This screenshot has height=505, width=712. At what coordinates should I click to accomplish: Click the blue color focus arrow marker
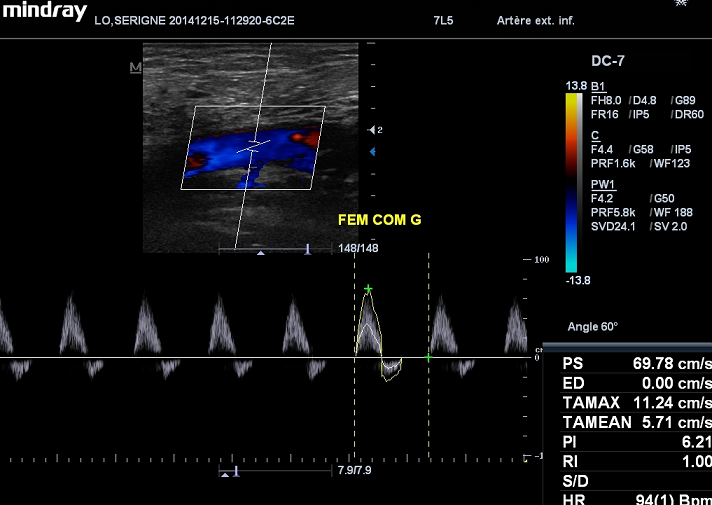tap(374, 151)
